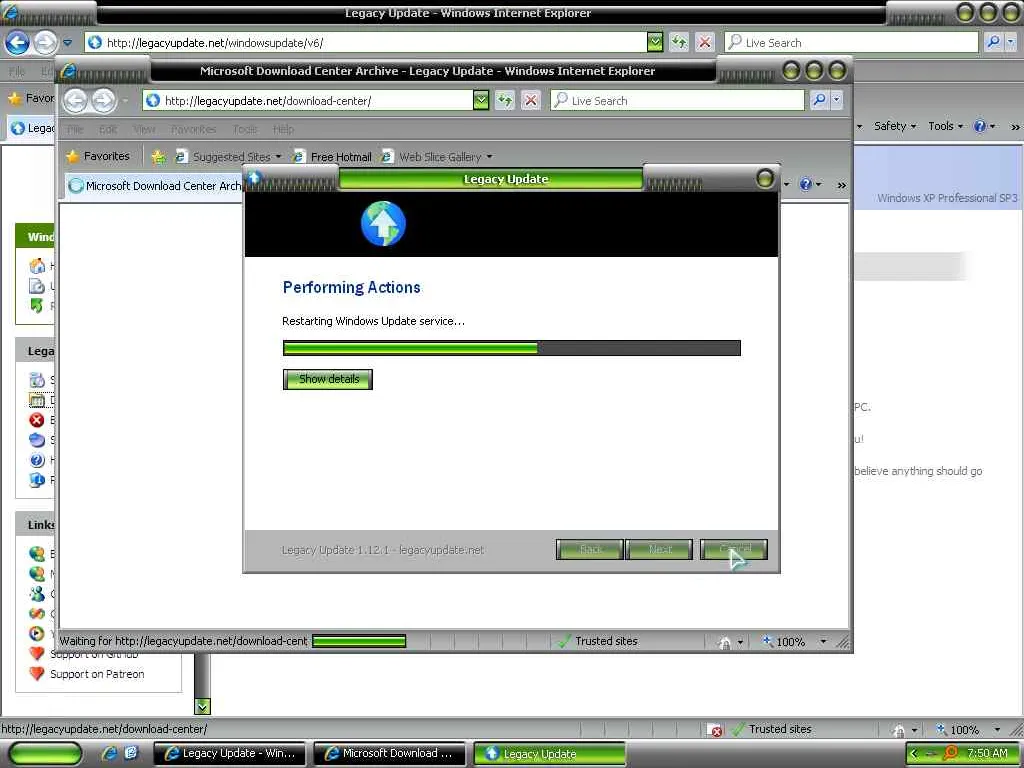Click page loading progress bar in status bar

(359, 641)
